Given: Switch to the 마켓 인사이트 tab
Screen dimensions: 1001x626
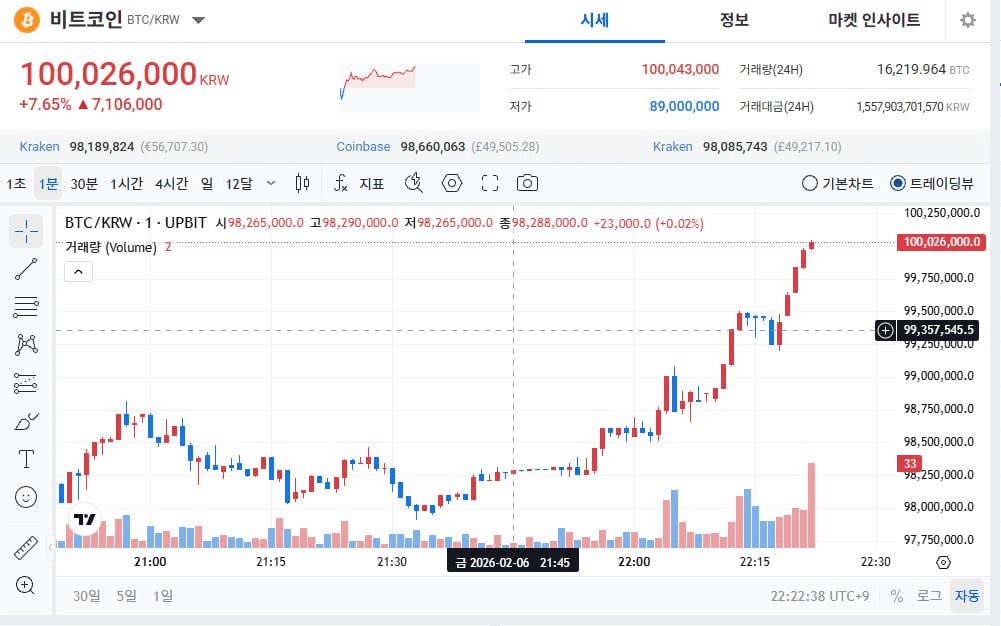Looking at the screenshot, I should [874, 20].
